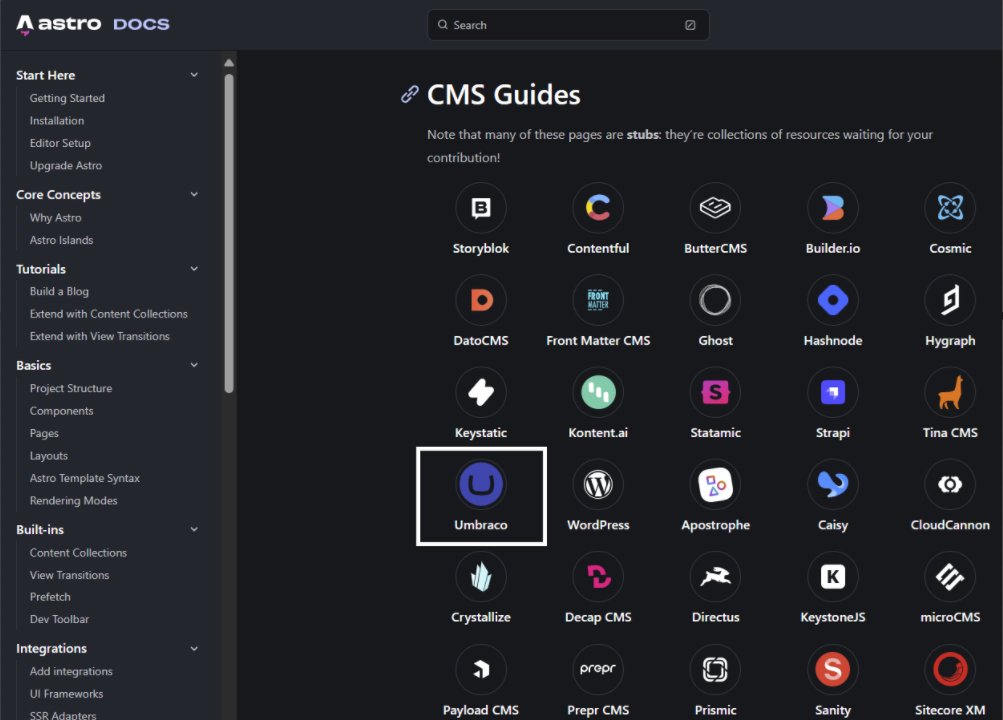This screenshot has width=1003, height=720.
Task: Select the ButterCMS icon
Action: [x=715, y=208]
